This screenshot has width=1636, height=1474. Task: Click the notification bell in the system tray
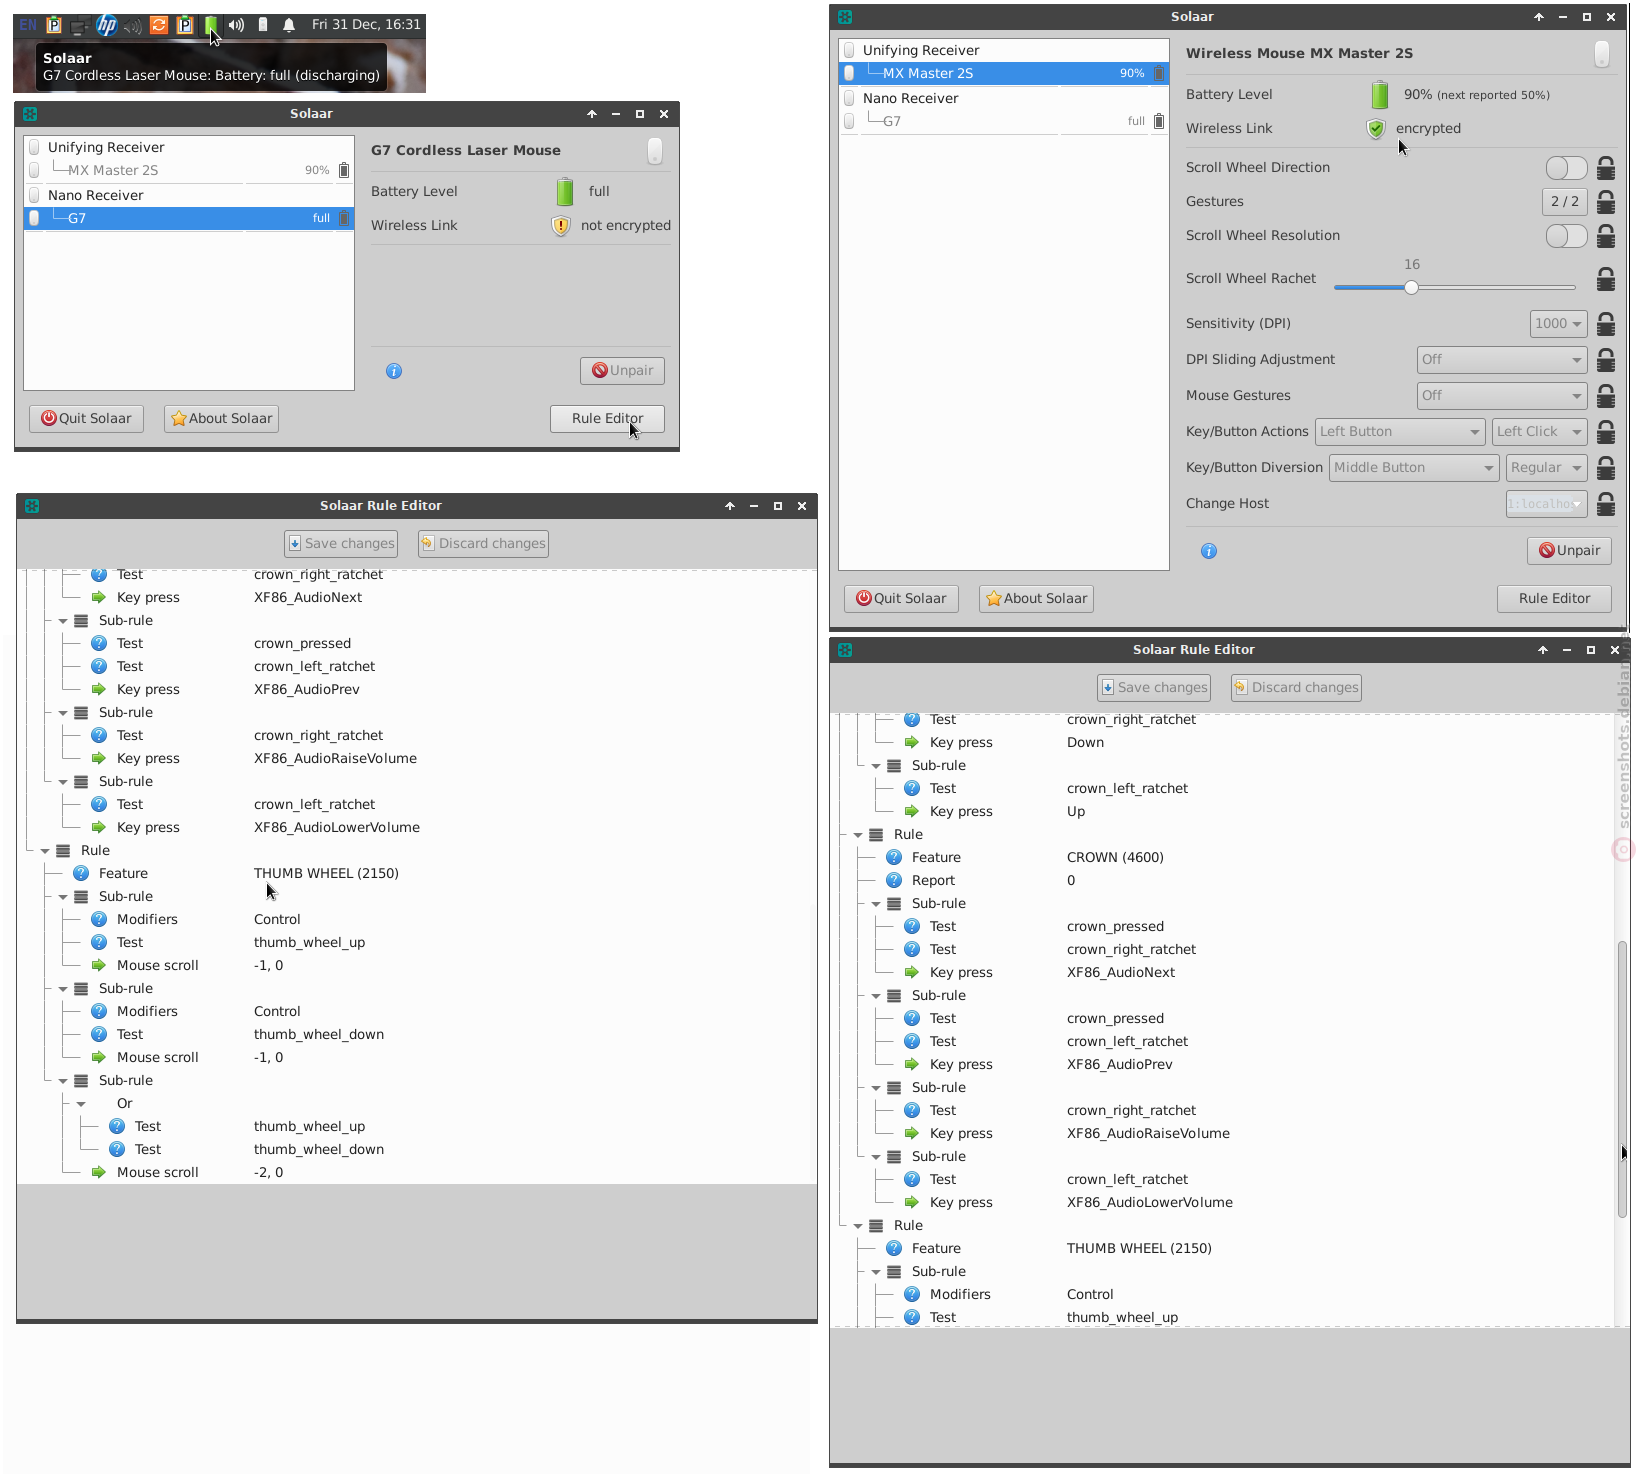pyautogui.click(x=289, y=25)
